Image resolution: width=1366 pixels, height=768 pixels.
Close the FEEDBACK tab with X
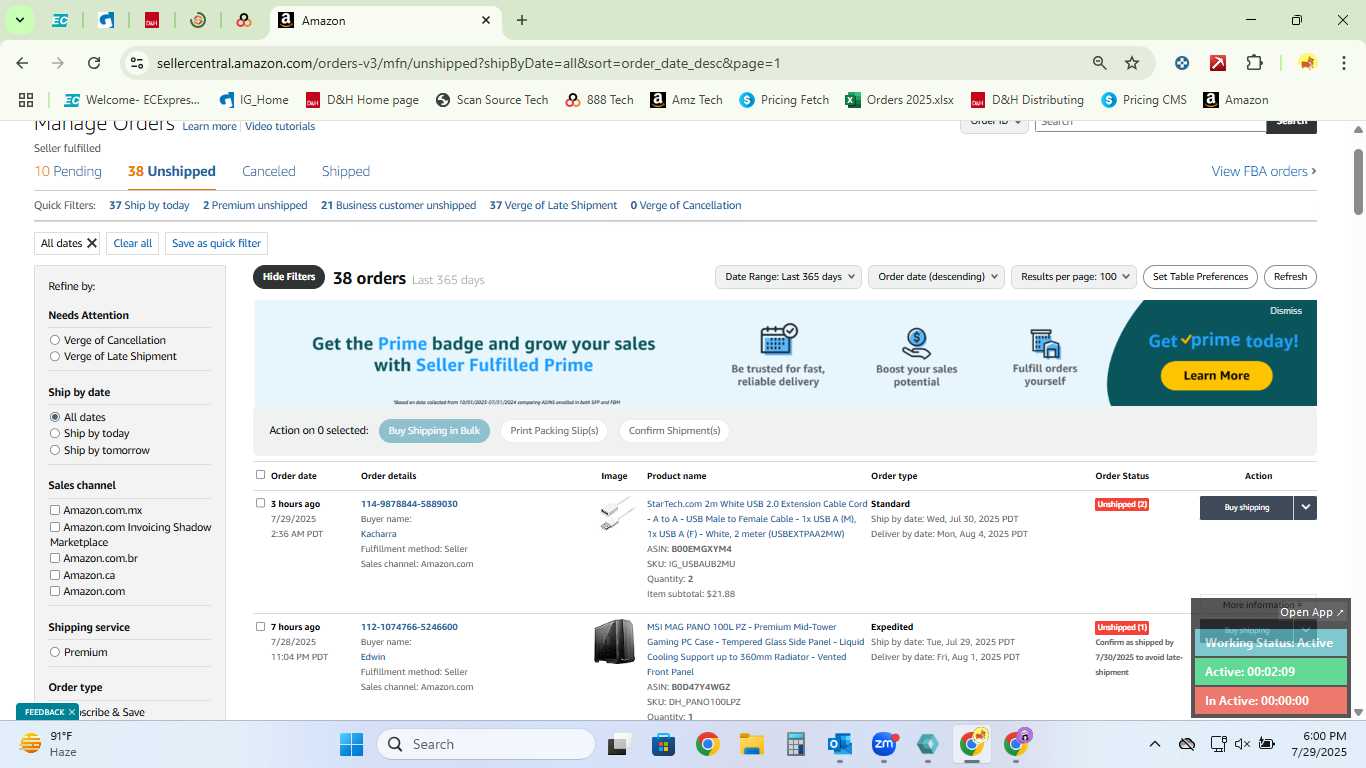(x=72, y=712)
